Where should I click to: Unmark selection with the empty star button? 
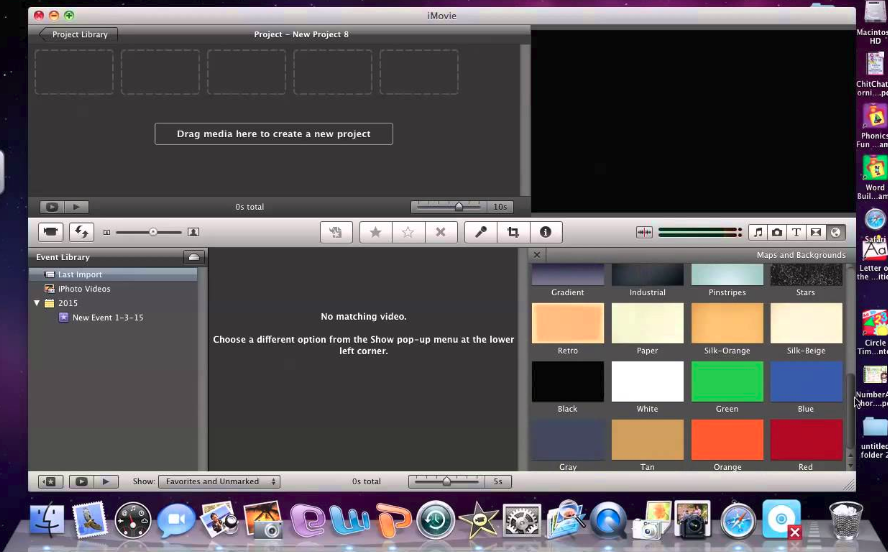408,232
